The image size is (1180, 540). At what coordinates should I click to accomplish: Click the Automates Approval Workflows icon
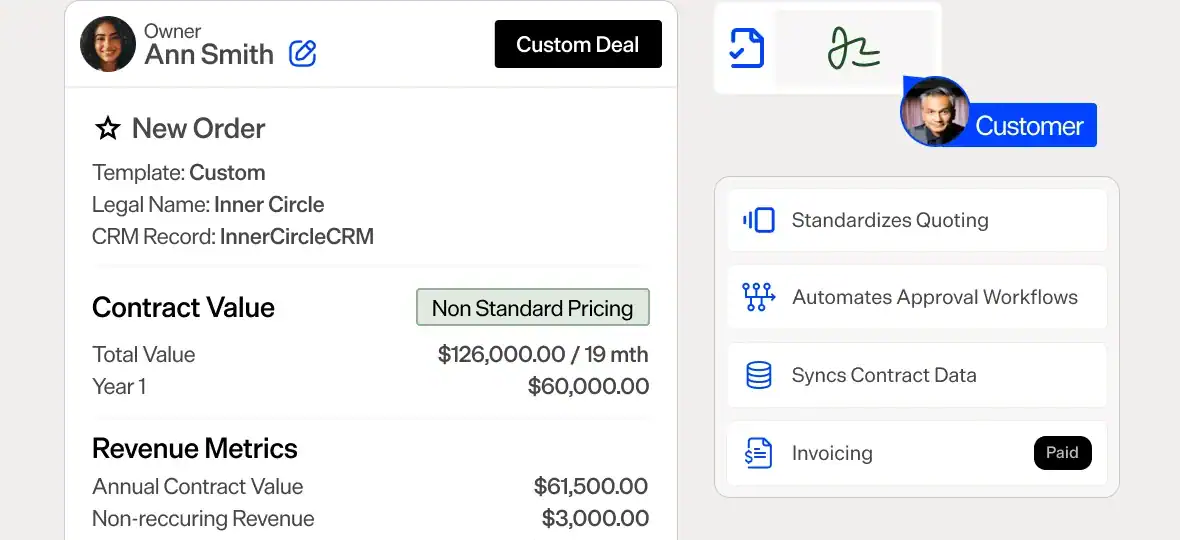pos(759,297)
